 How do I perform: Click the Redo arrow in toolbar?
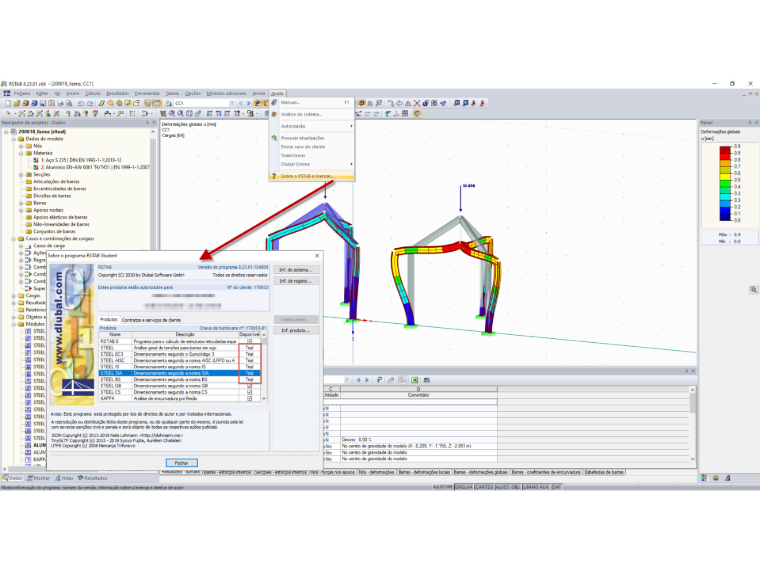point(89,103)
